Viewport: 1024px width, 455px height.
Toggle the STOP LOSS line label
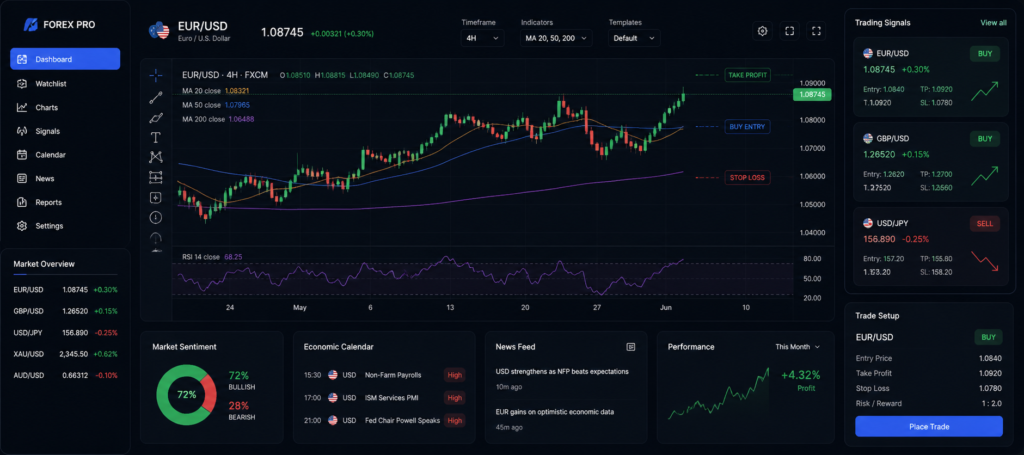747,178
